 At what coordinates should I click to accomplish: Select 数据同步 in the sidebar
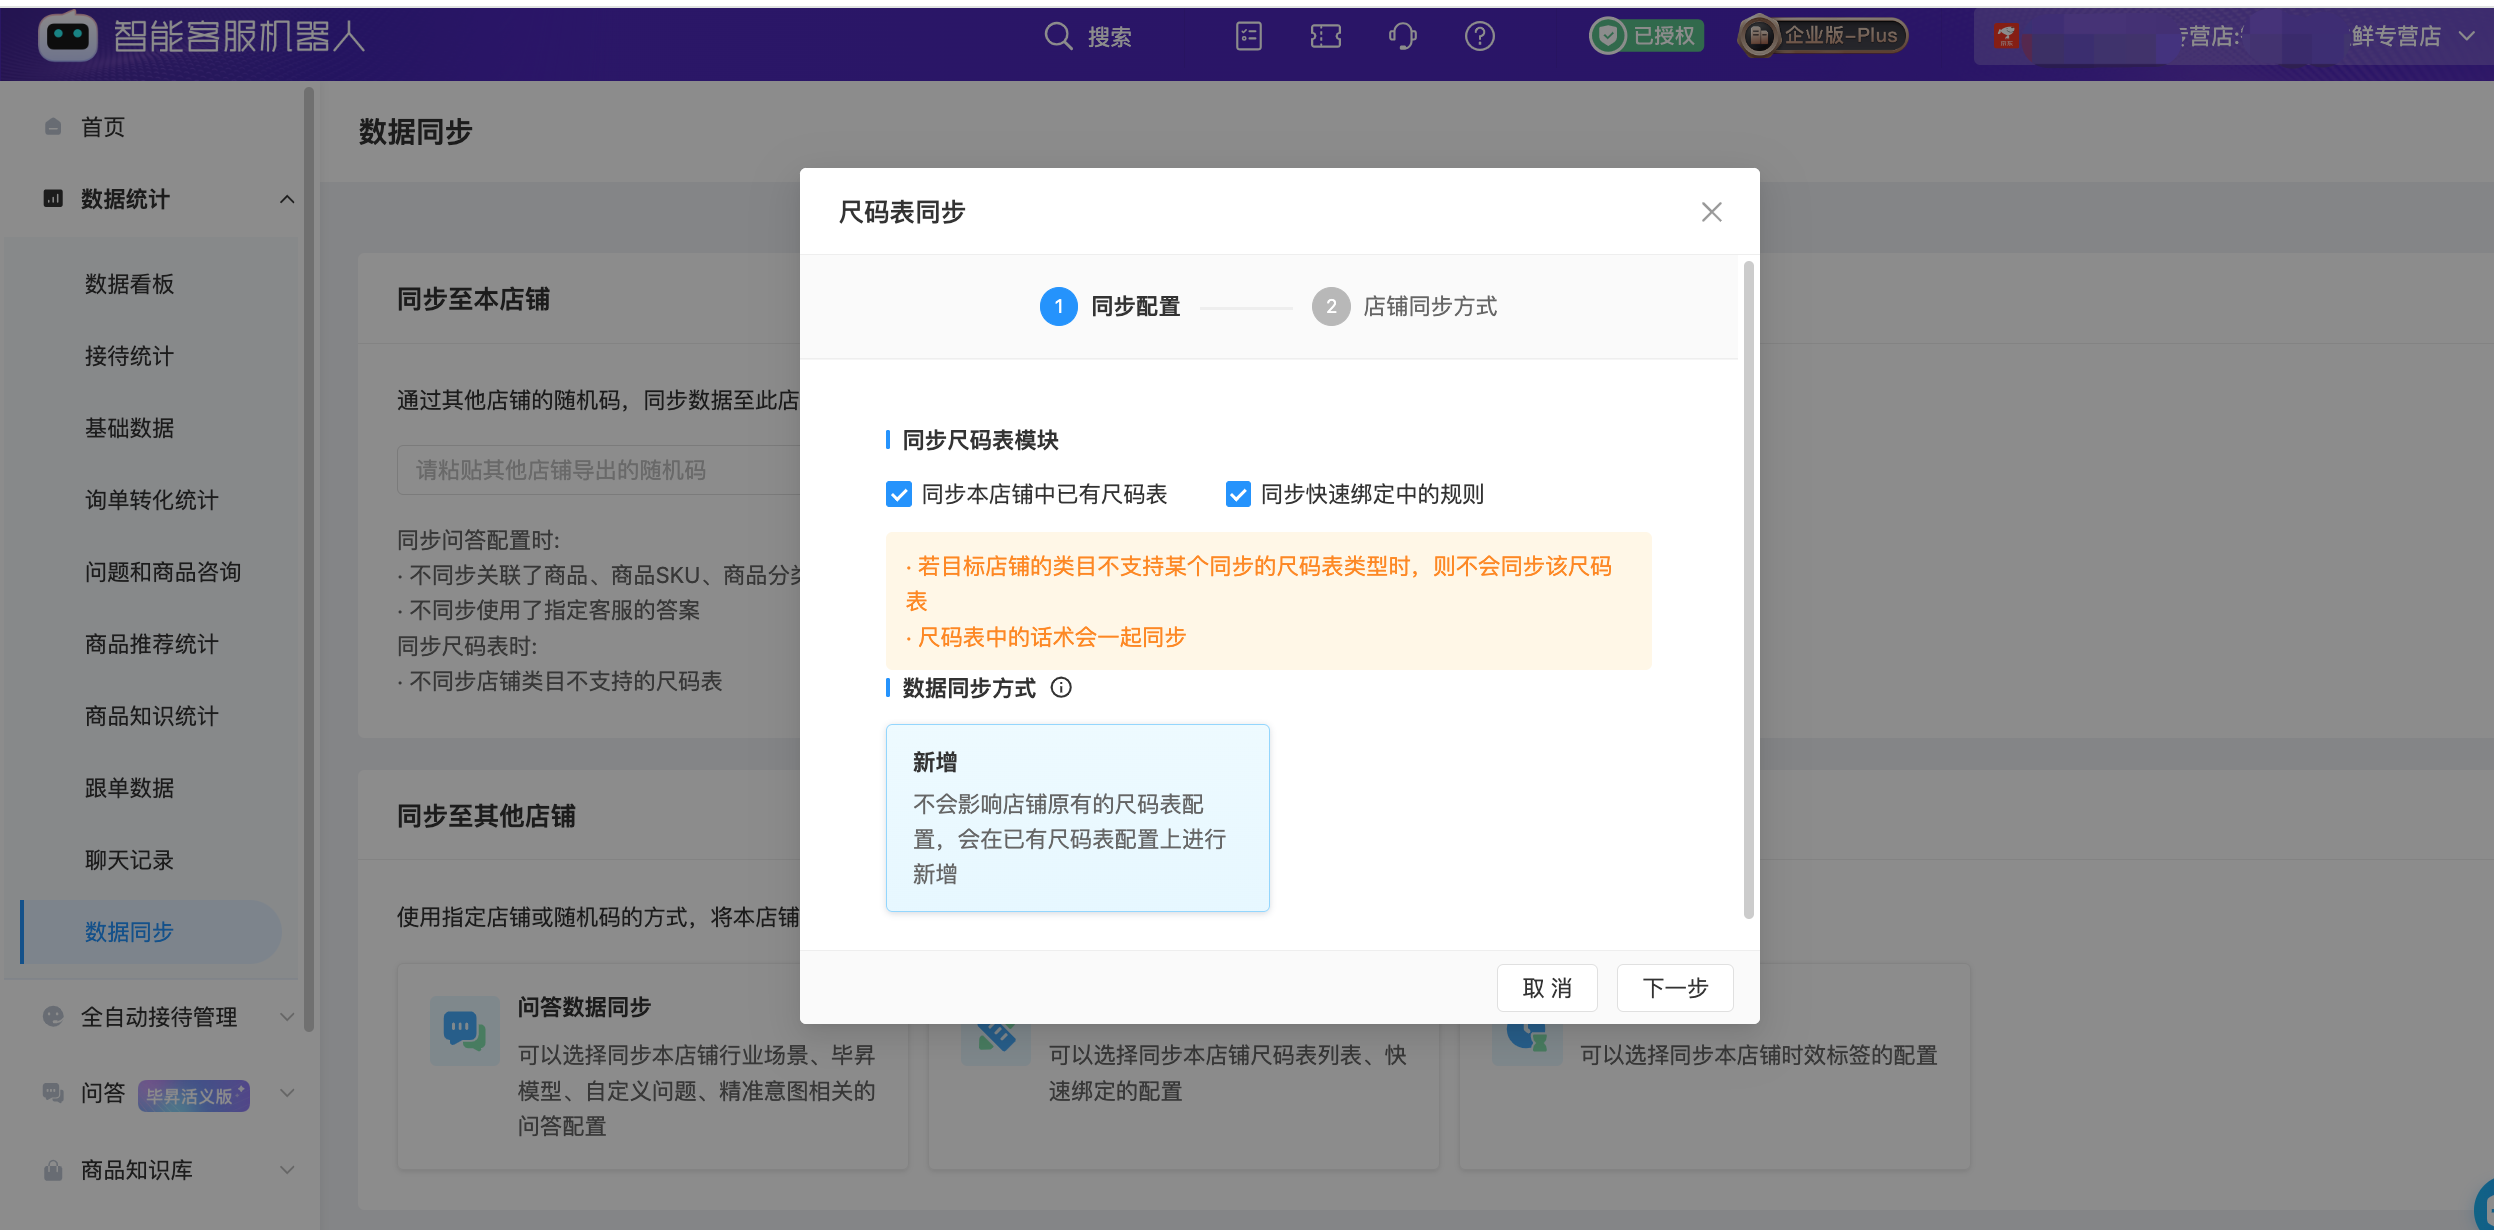(x=150, y=932)
